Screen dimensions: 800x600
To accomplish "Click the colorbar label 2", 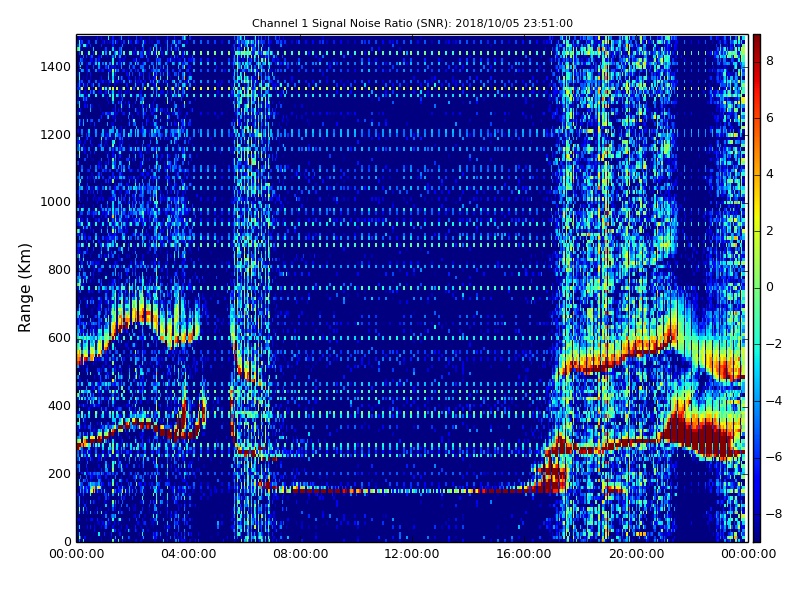I will pos(770,231).
